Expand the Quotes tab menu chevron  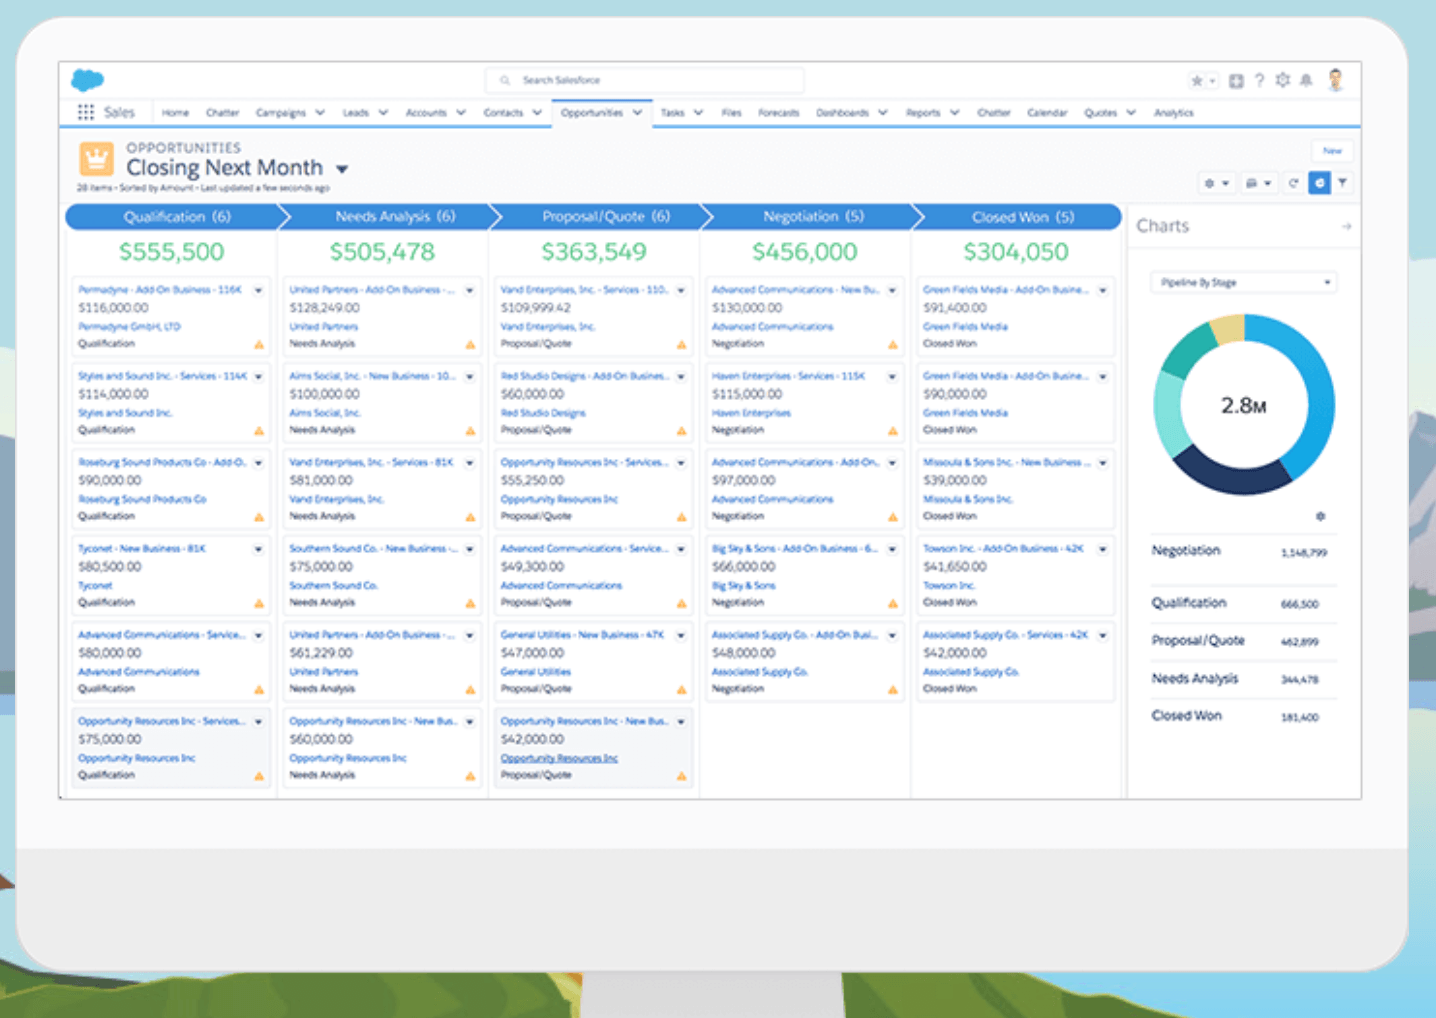click(1131, 113)
